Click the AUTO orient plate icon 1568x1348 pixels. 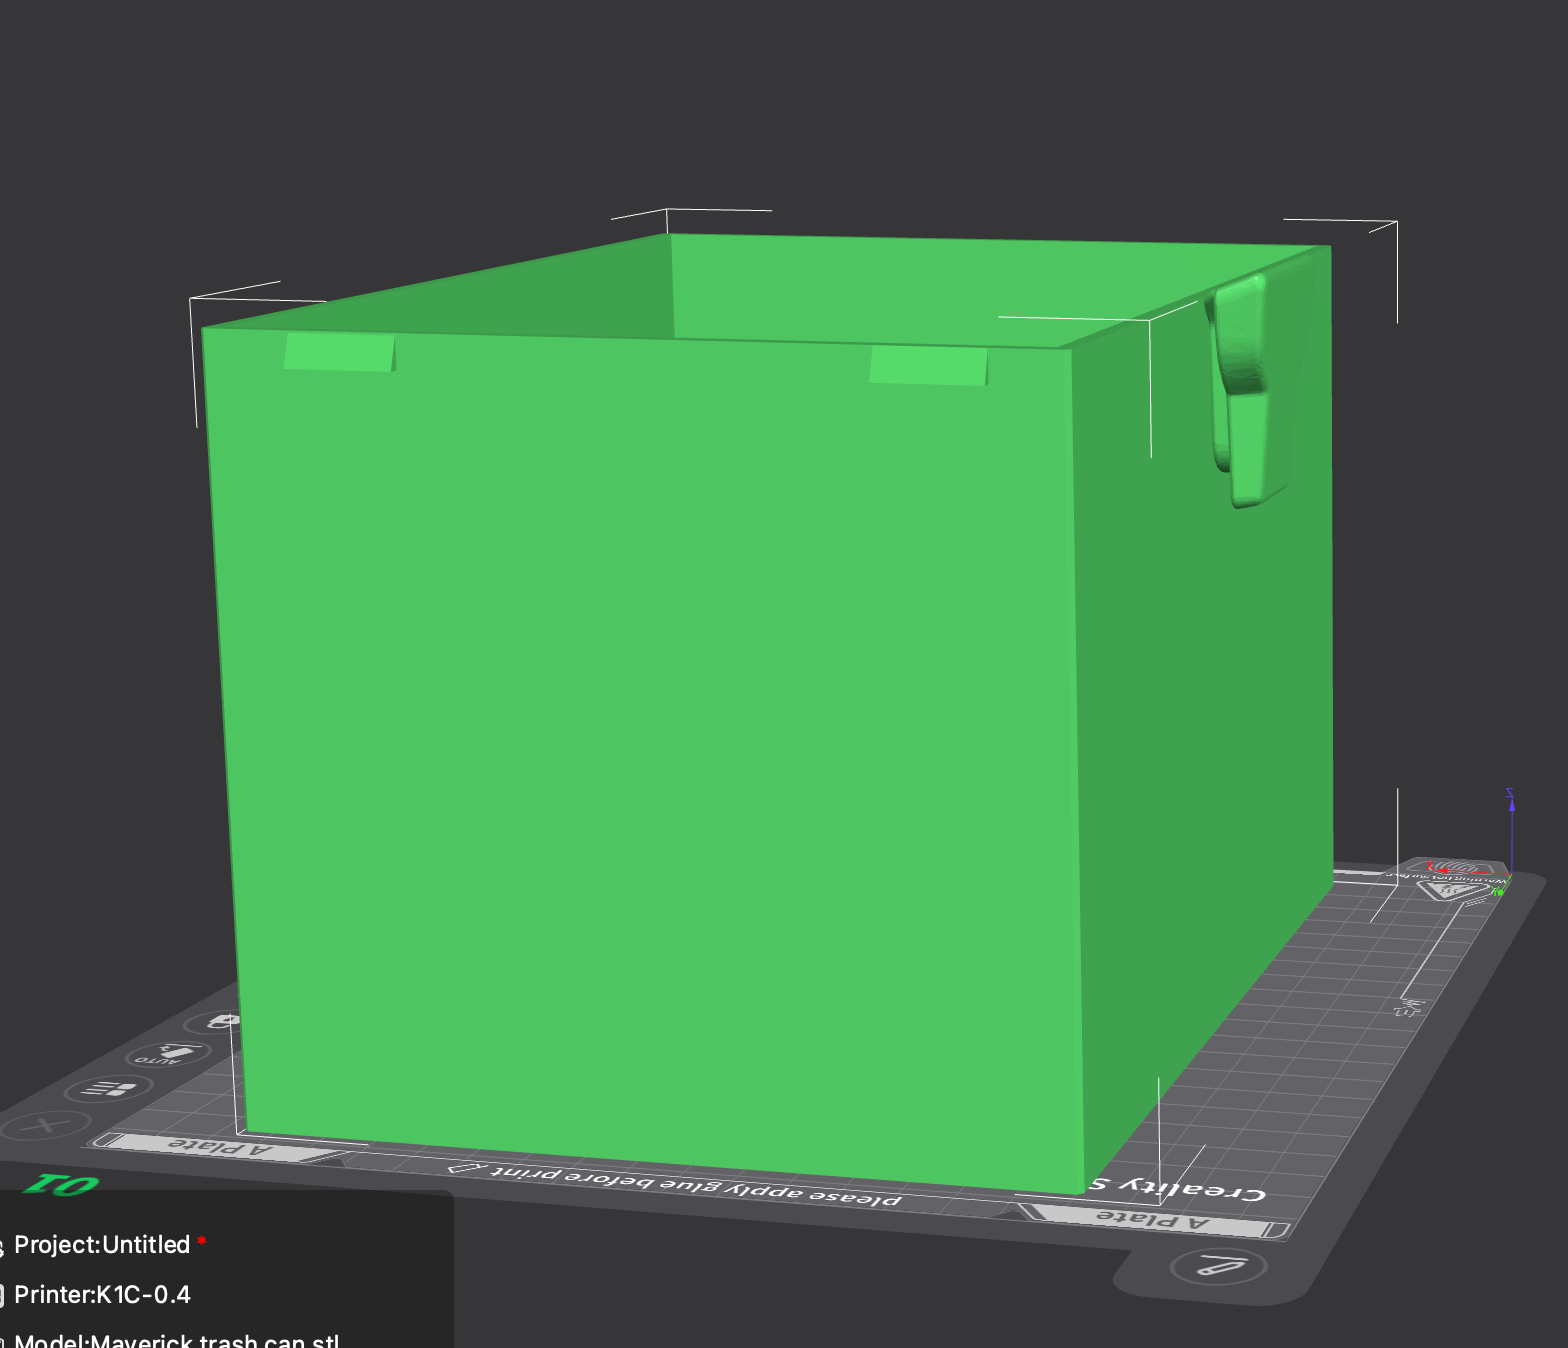[x=168, y=1054]
